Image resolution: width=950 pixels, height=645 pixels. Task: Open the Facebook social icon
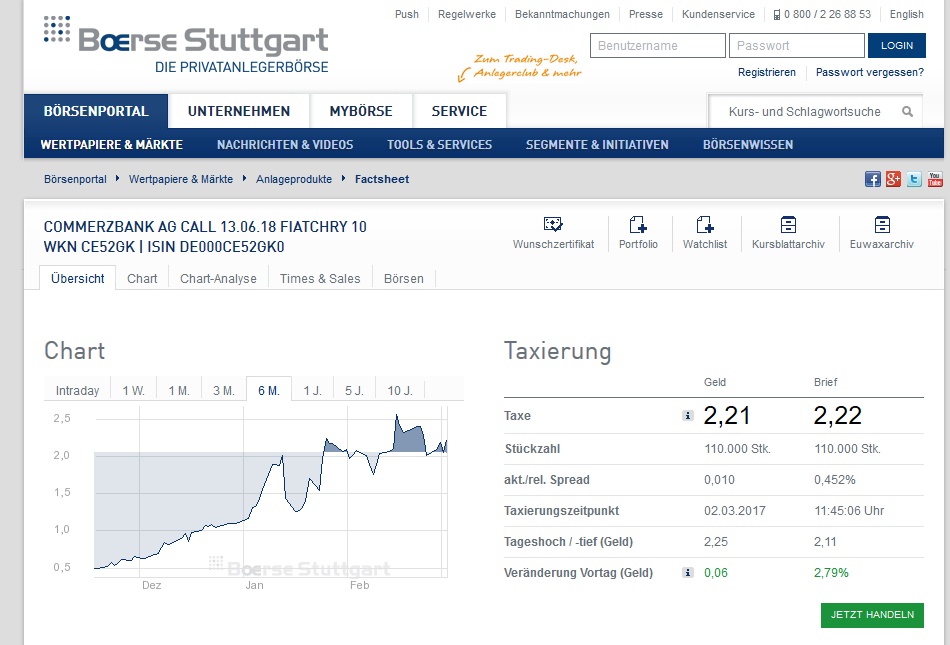pos(873,179)
